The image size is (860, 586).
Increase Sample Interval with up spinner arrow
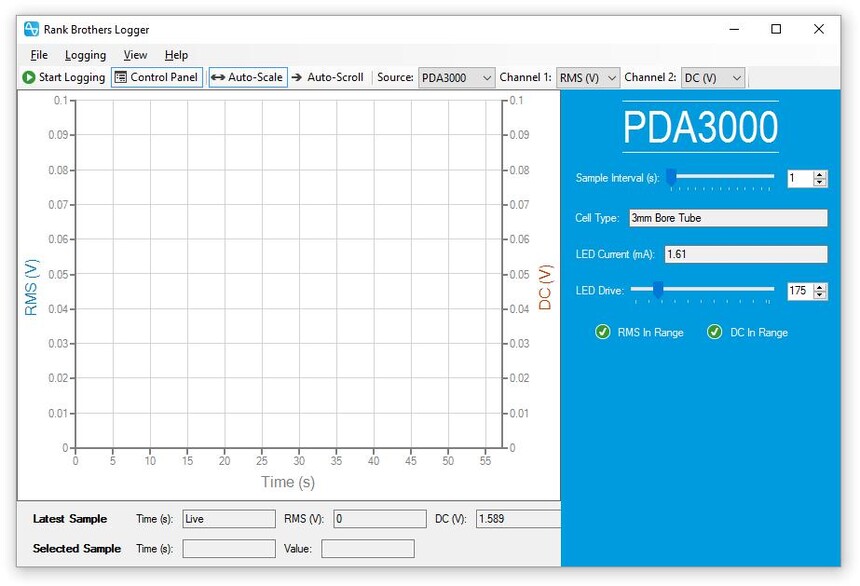819,174
